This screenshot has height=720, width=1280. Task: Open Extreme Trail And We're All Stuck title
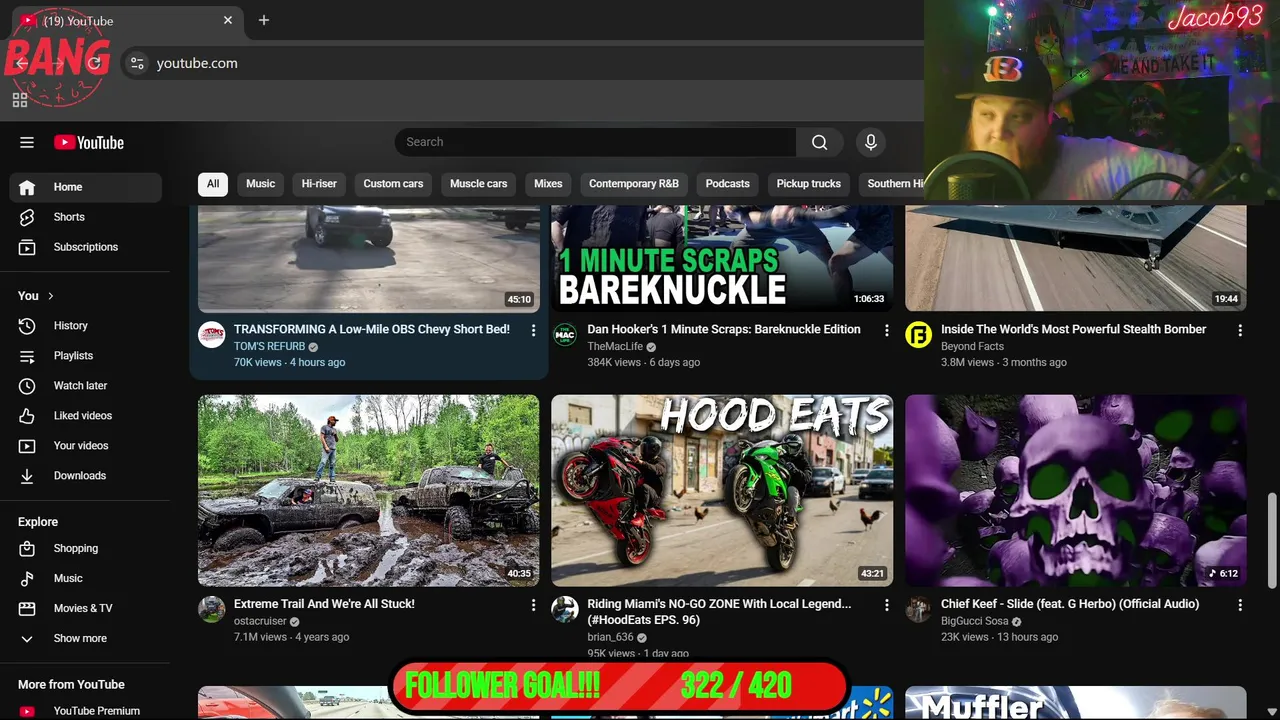324,604
